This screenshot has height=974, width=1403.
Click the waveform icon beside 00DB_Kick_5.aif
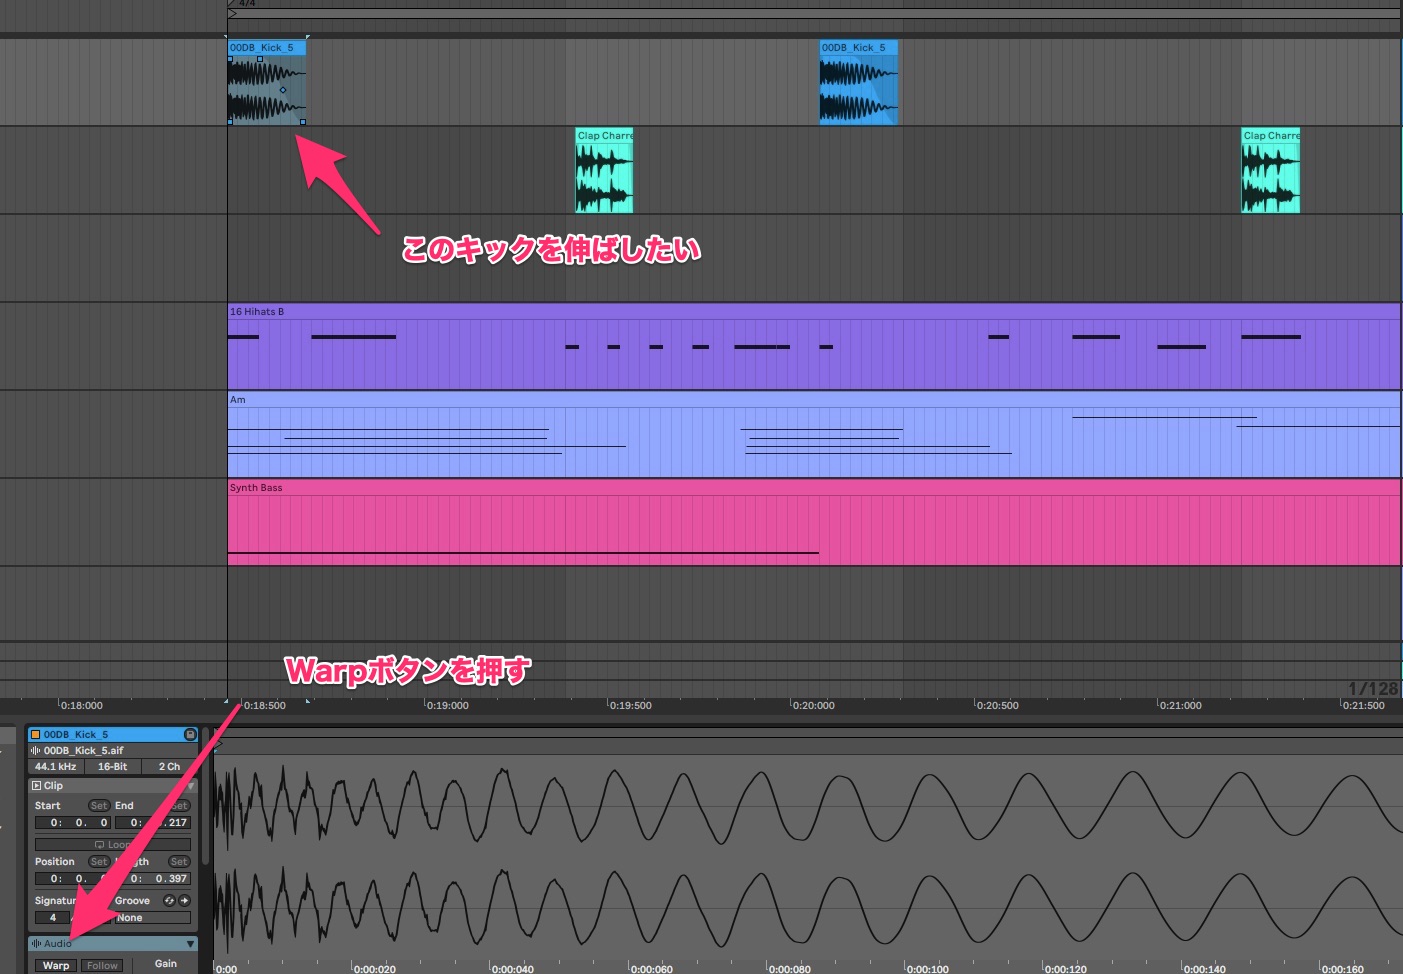[x=36, y=750]
